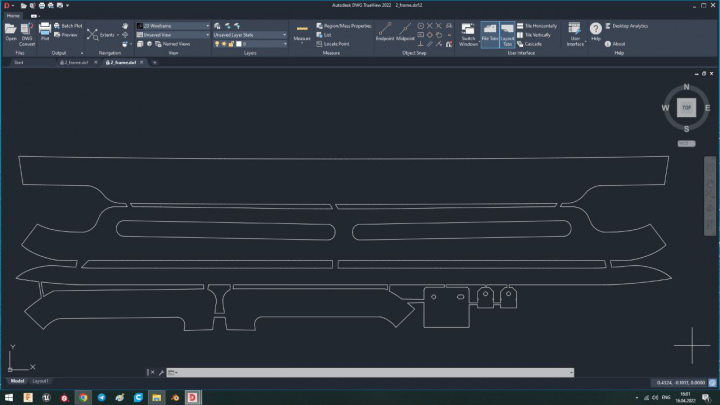
Task: Switch to the first 2_frame.dxf tab
Action: coord(74,62)
